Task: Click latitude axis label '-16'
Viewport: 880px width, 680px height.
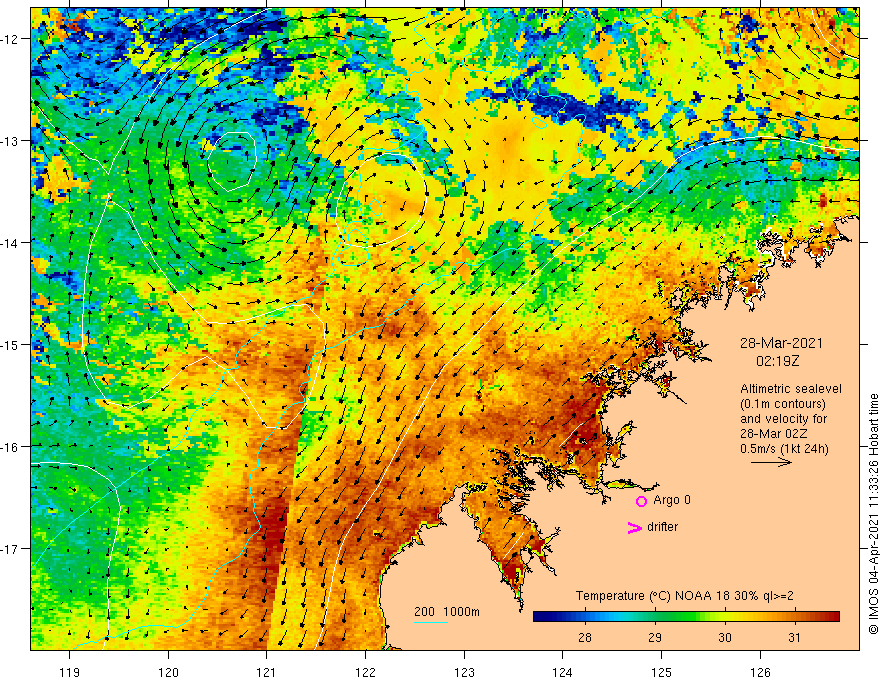Action: [11, 447]
